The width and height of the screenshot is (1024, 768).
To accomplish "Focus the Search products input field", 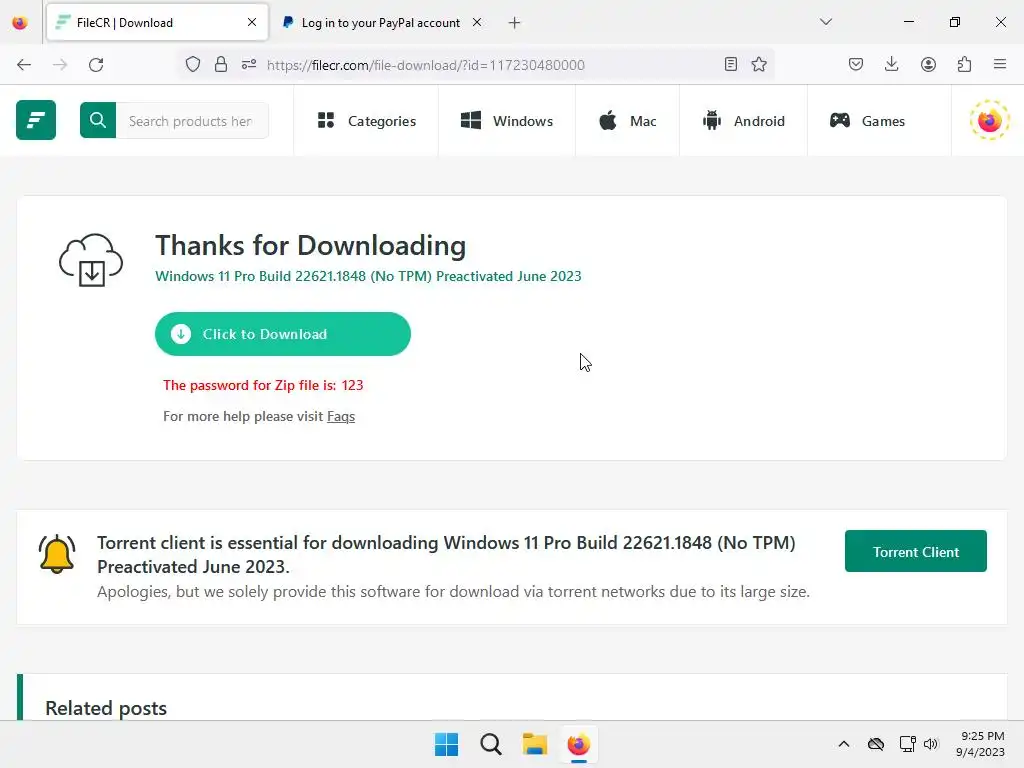I will coord(192,121).
